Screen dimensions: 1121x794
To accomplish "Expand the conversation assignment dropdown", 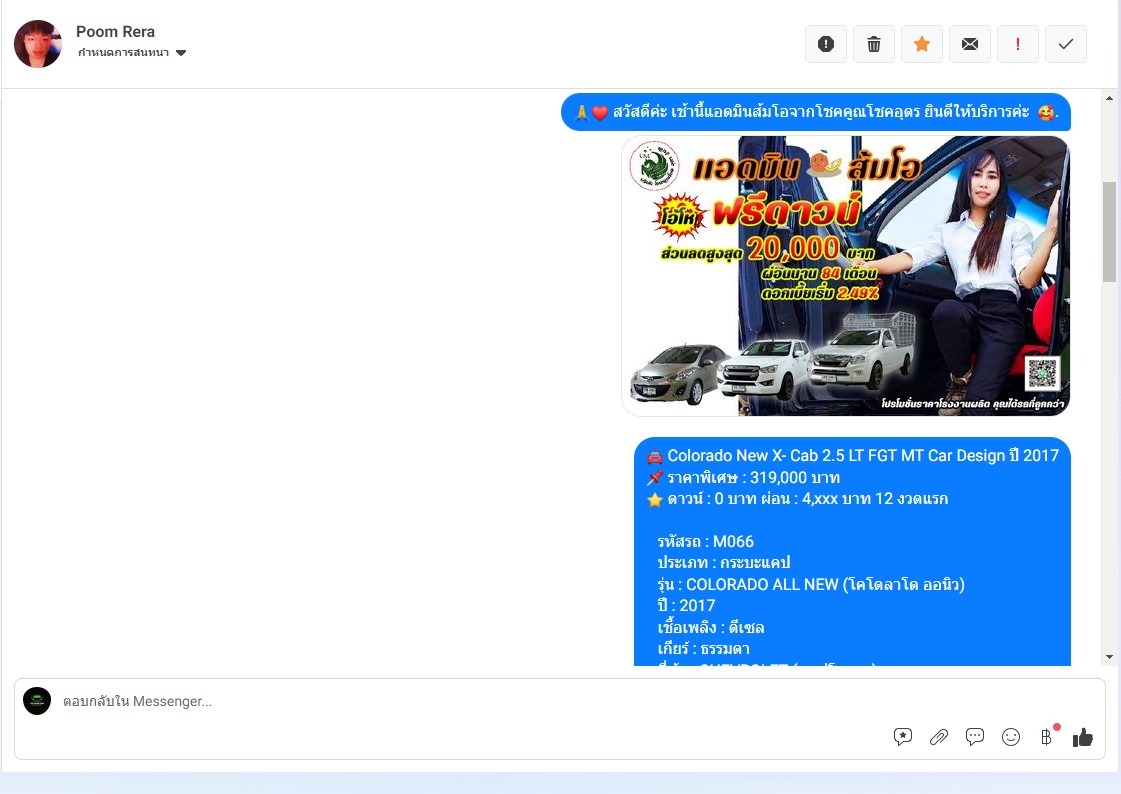I will tap(132, 53).
